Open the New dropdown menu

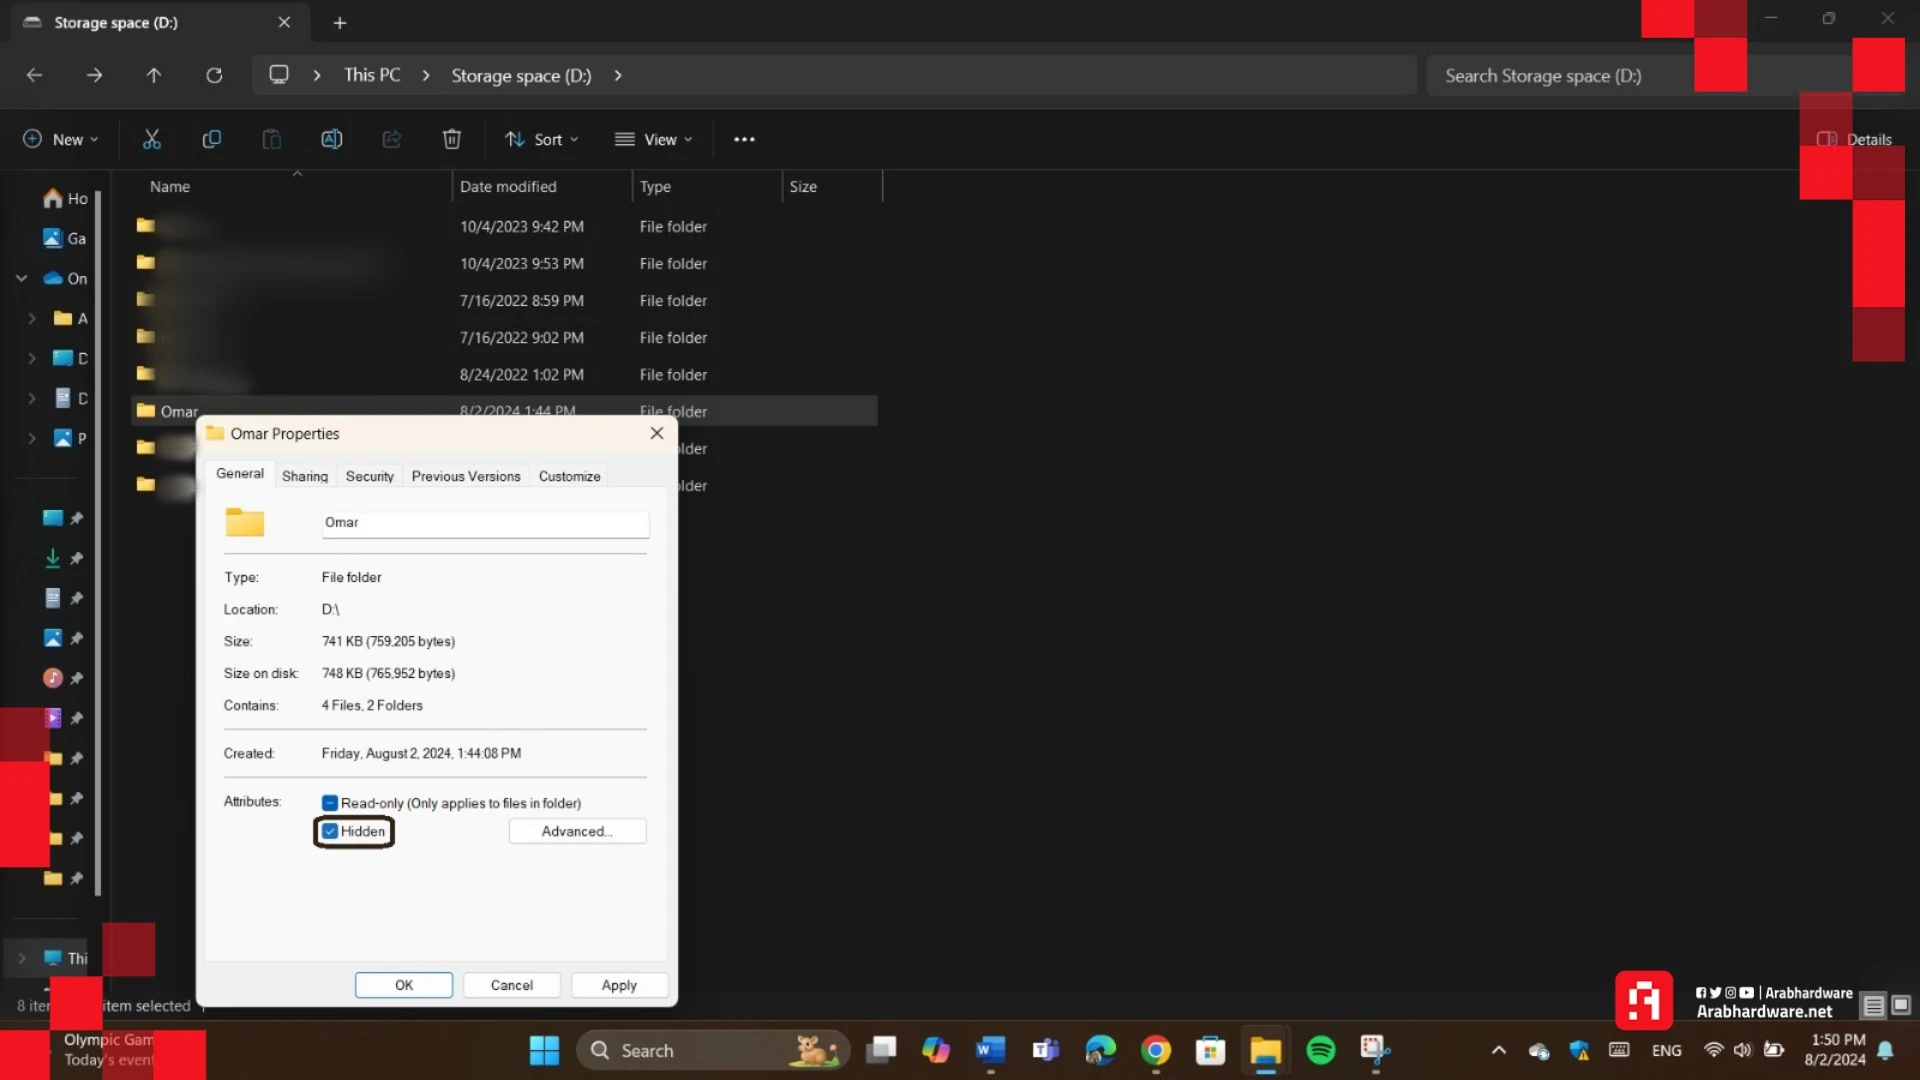click(60, 139)
